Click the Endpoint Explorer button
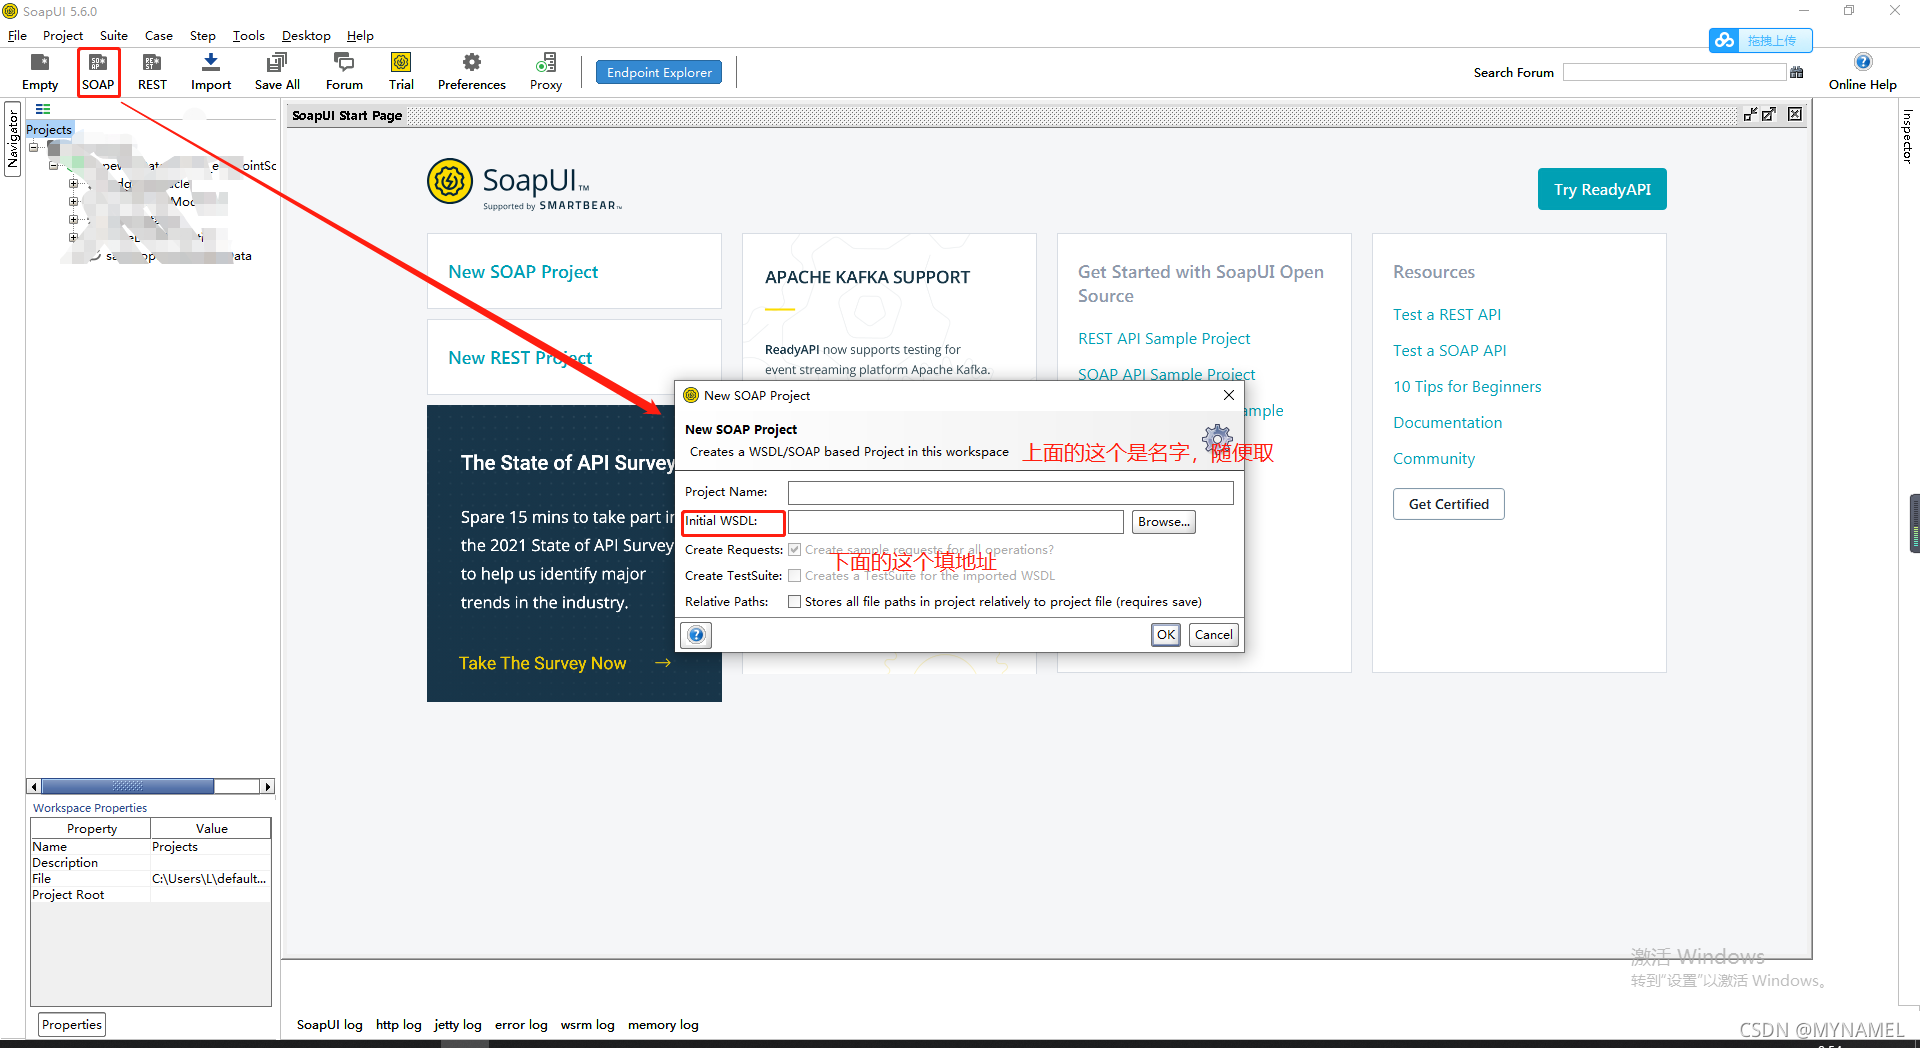Image resolution: width=1920 pixels, height=1048 pixels. (x=659, y=72)
